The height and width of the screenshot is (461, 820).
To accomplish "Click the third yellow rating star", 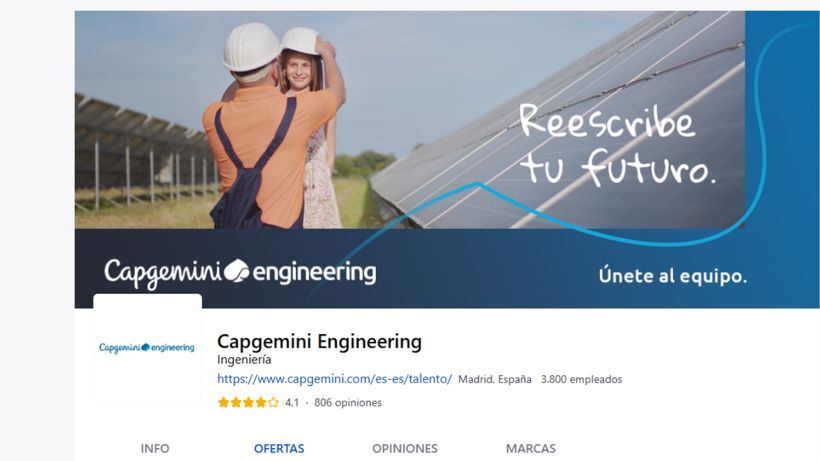I will (248, 402).
